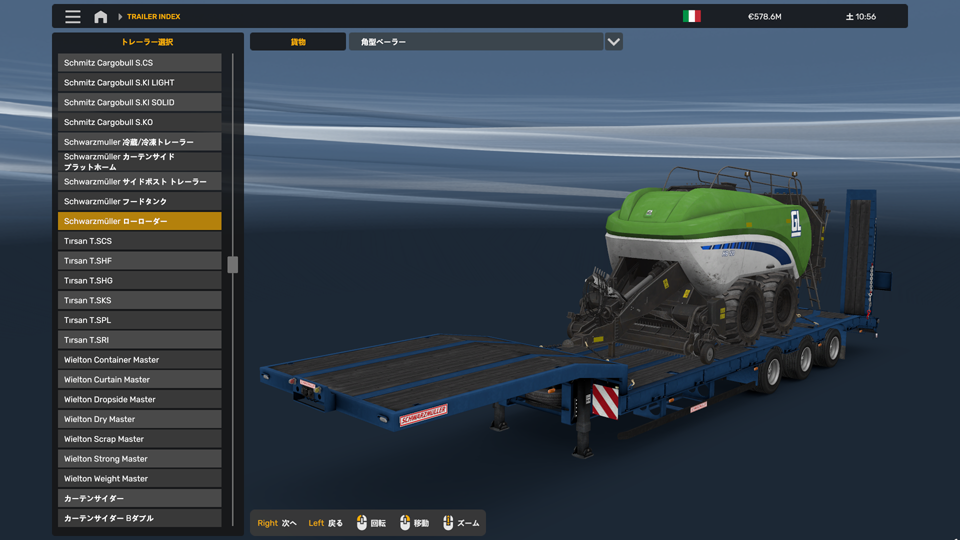
Task: Click the baler on the lowloader preview
Action: (710, 250)
